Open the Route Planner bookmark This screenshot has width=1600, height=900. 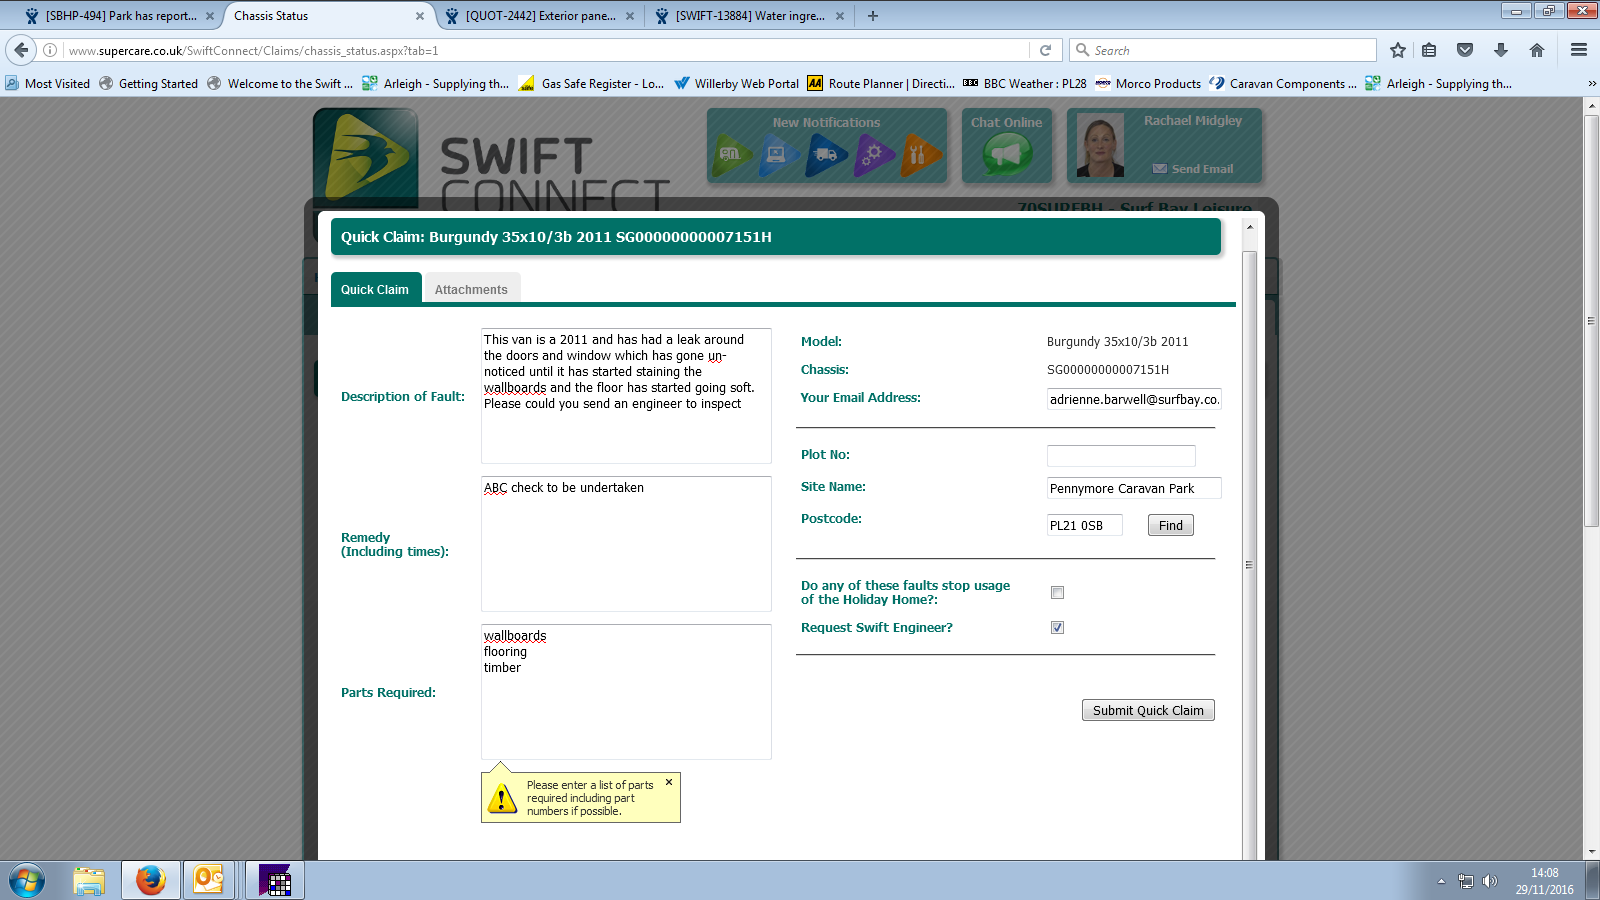coord(881,84)
